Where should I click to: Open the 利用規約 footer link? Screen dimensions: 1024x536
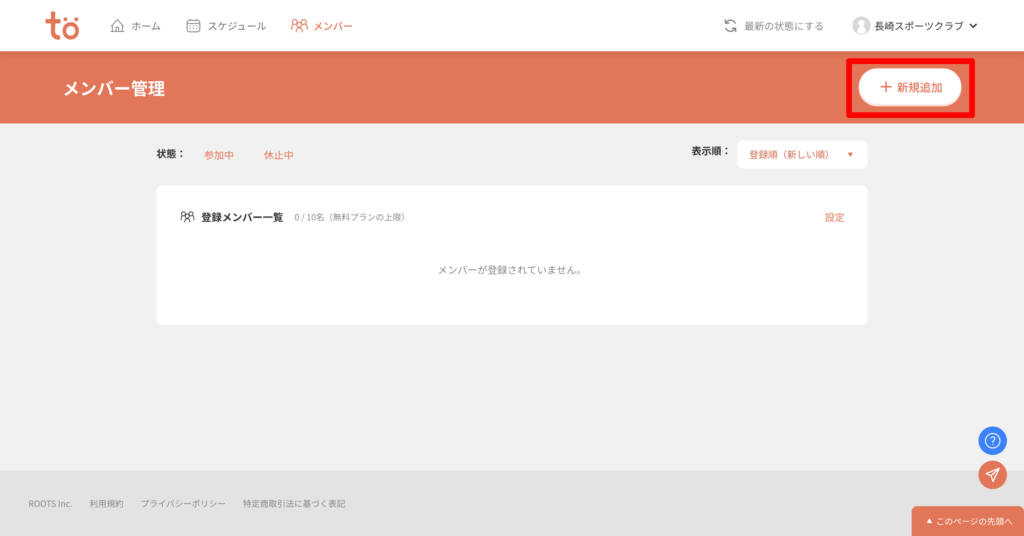(106, 503)
